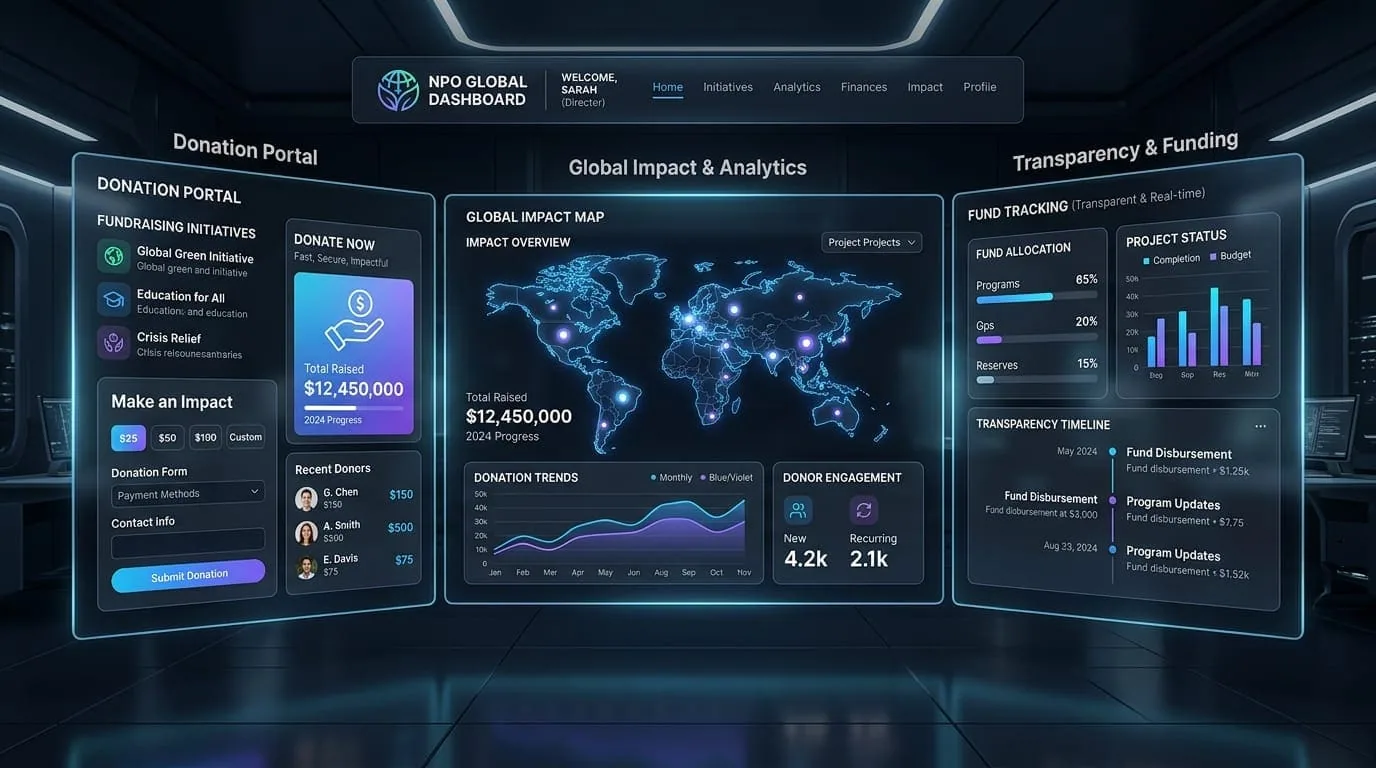Choose the Custom donation amount
The width and height of the screenshot is (1376, 768).
click(x=245, y=437)
